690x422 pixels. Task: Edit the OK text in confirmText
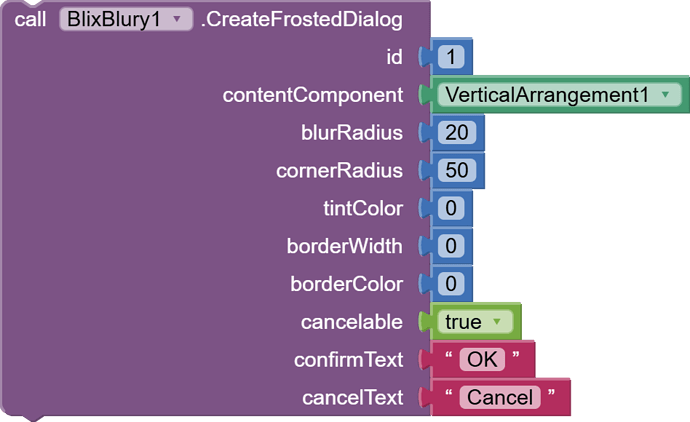point(482,360)
